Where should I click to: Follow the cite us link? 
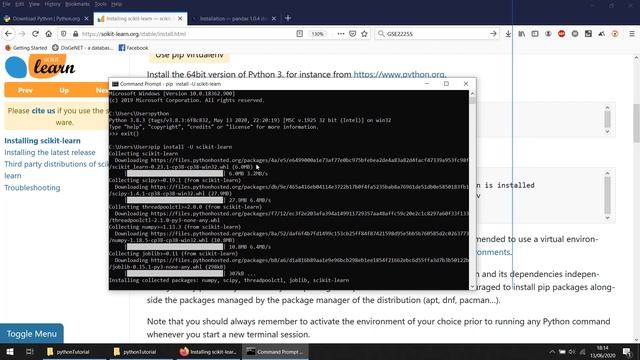pyautogui.click(x=43, y=111)
